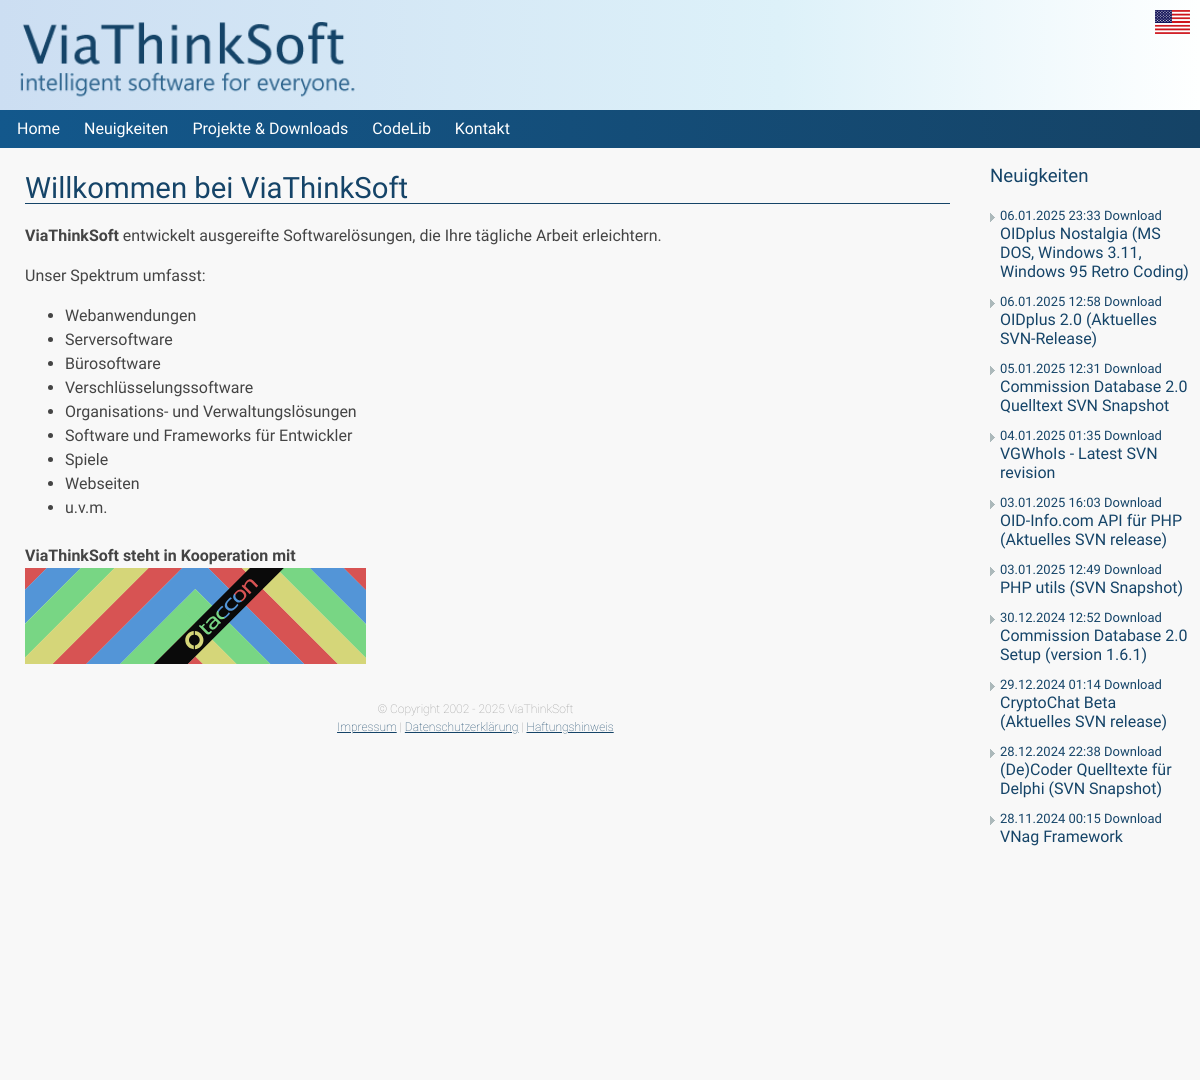Click Organisations- und Verwaltungslösungen list item
The width and height of the screenshot is (1200, 1080).
pyautogui.click(x=211, y=412)
